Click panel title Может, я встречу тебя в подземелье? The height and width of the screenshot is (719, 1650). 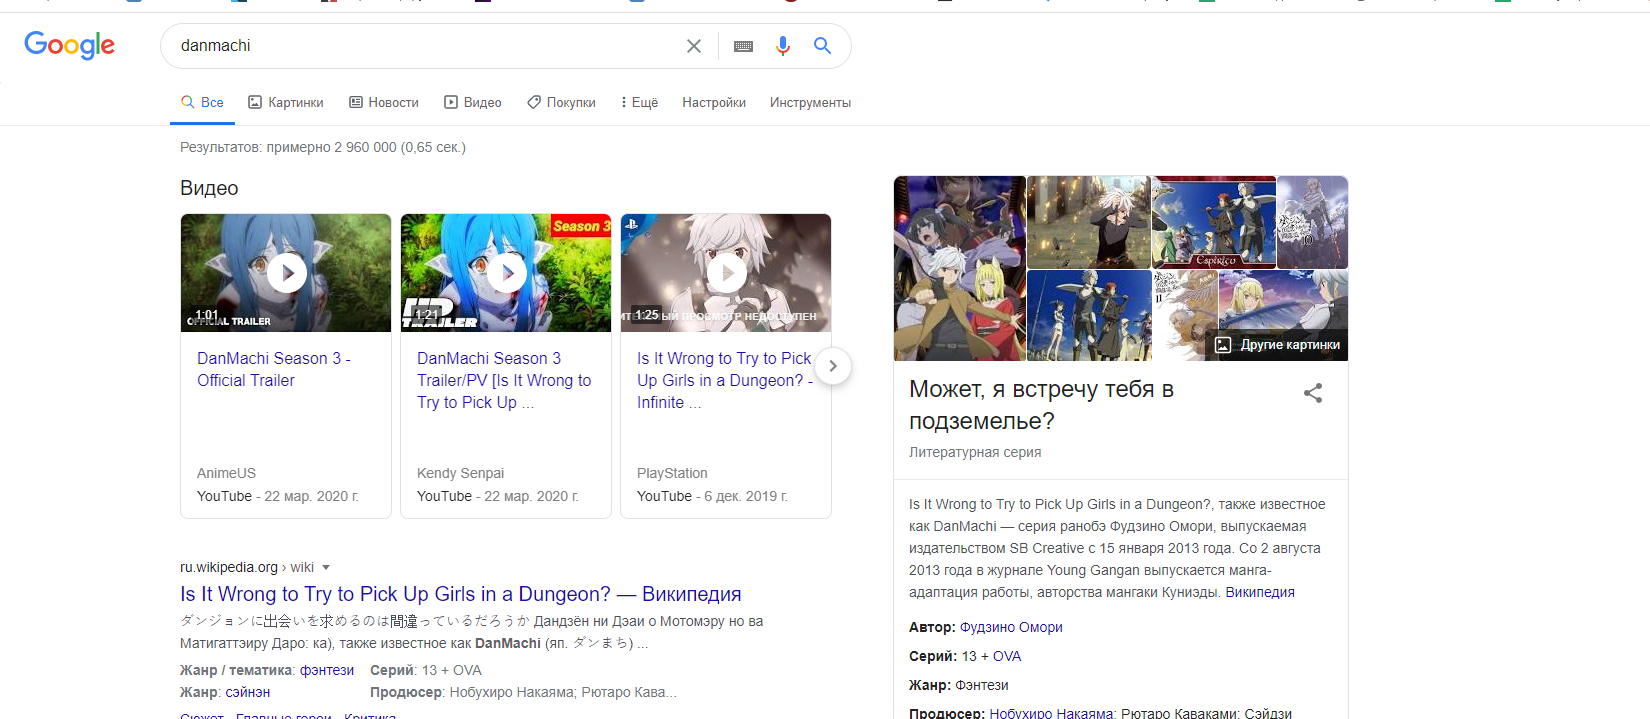point(1041,405)
